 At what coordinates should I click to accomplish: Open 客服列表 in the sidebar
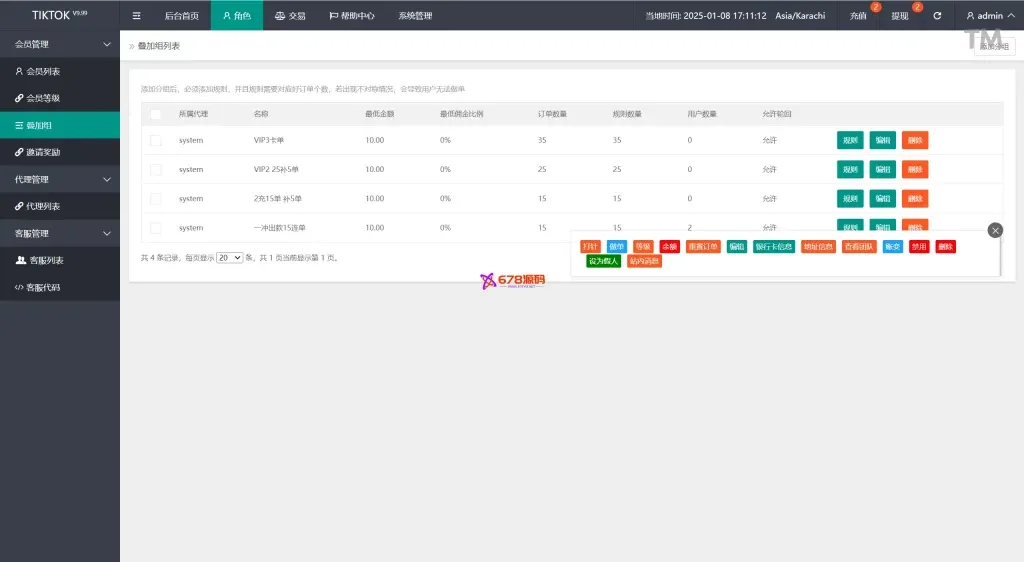click(45, 260)
